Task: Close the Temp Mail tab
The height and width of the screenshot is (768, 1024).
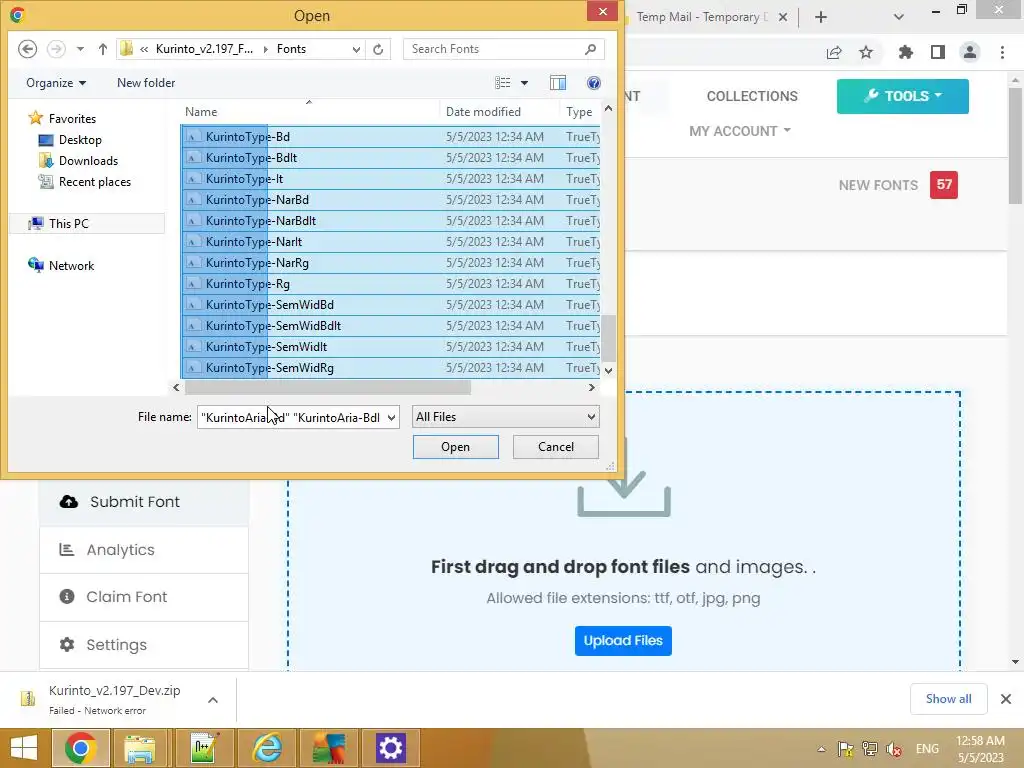Action: tap(782, 18)
